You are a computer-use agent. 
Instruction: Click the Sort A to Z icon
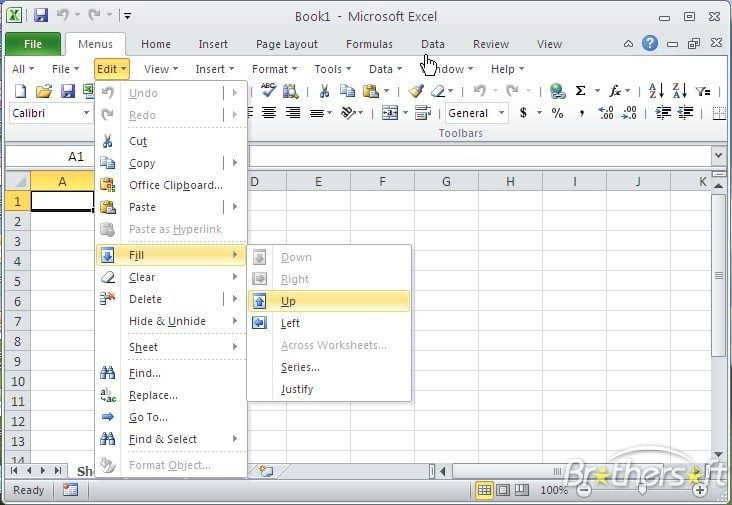point(656,90)
